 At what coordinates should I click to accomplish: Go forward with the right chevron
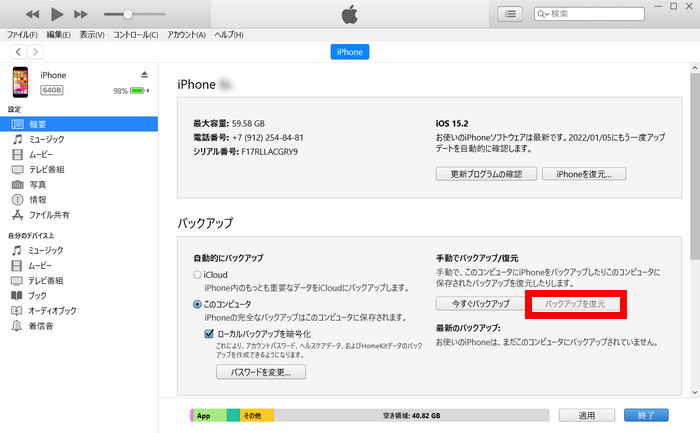tap(35, 52)
